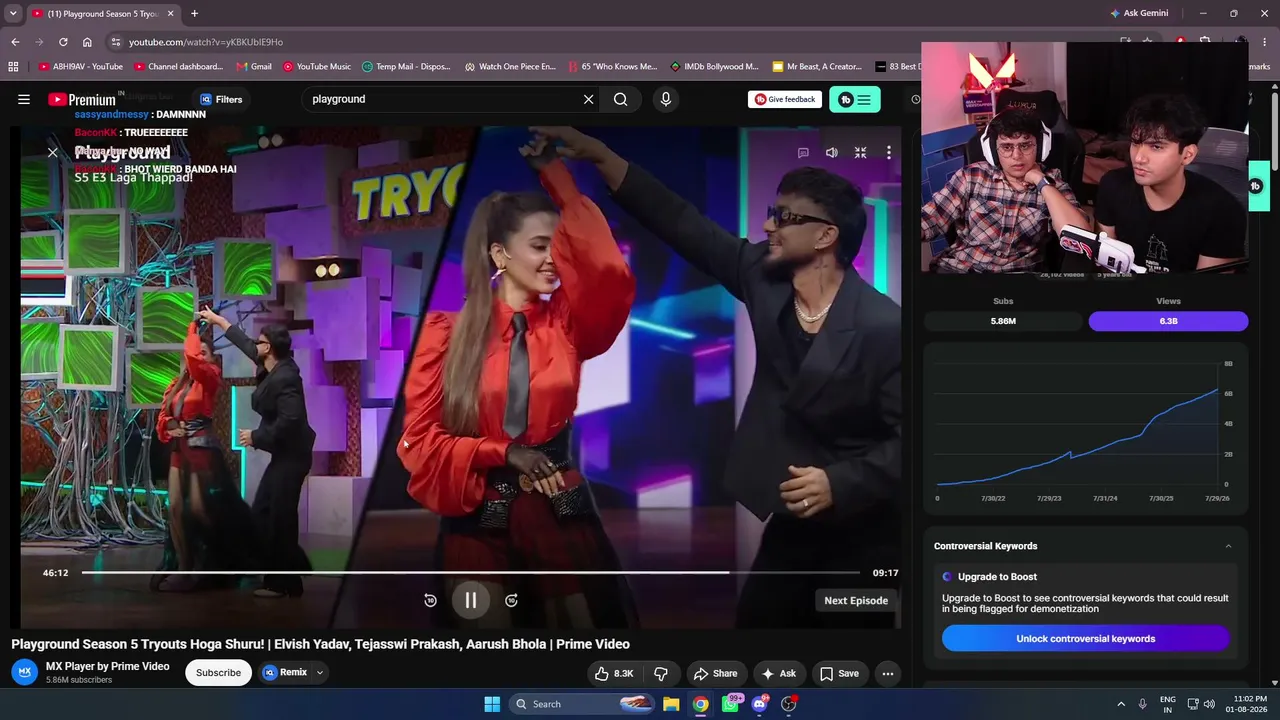Open a new browser tab
The height and width of the screenshot is (720, 1280).
194,13
